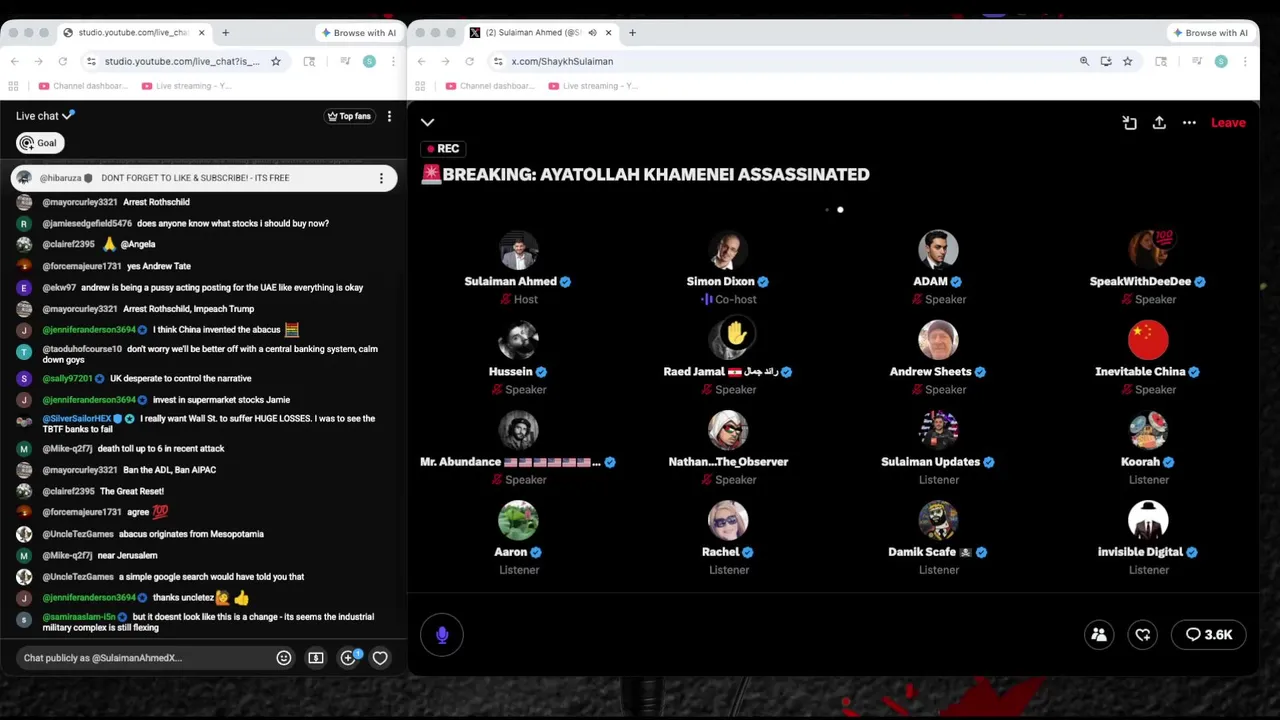Image resolution: width=1280 pixels, height=720 pixels.
Task: Minimize the X Space to docked view
Action: tap(1129, 123)
